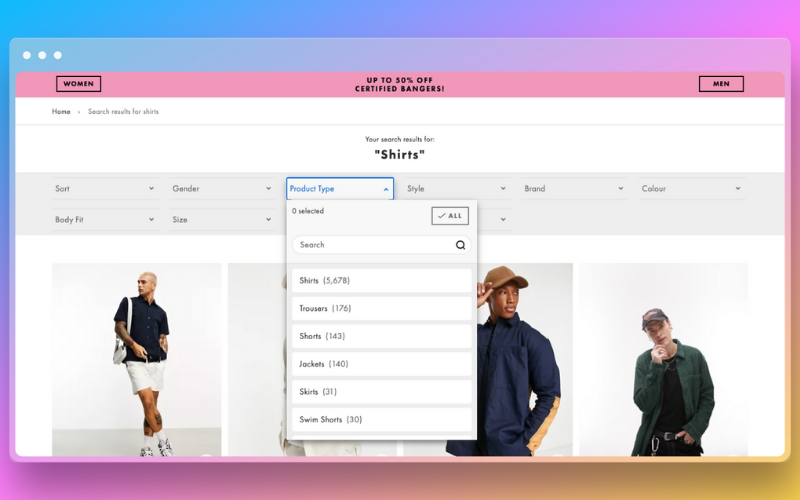Click the 50% off Certified Bangers banner

[x=399, y=84]
